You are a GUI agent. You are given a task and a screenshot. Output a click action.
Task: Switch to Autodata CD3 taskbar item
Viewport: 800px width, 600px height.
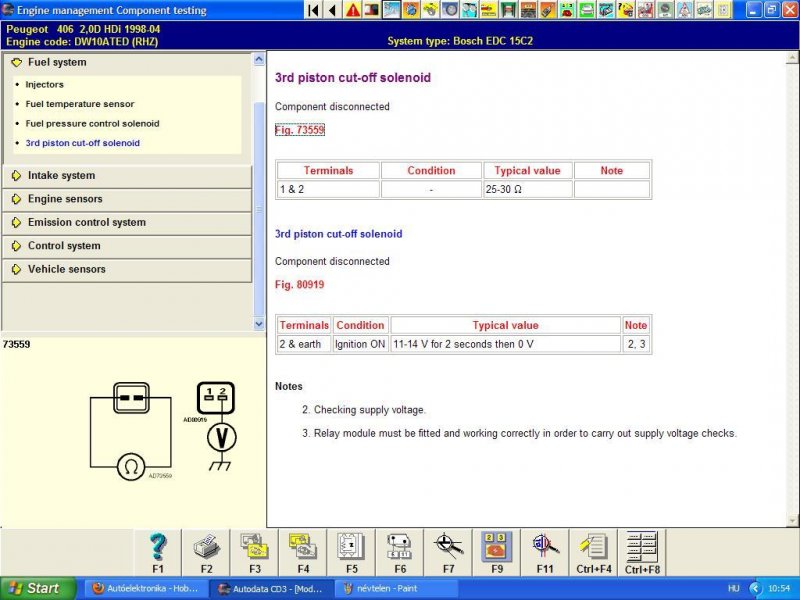coord(271,588)
